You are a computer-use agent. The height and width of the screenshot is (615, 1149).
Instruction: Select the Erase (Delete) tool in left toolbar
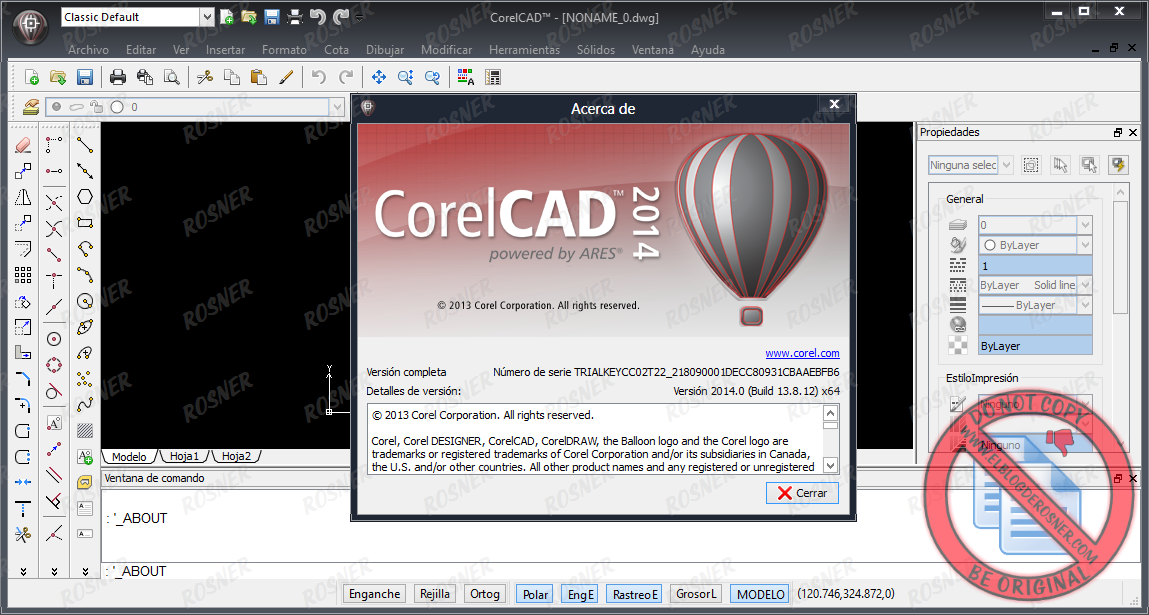click(x=23, y=144)
